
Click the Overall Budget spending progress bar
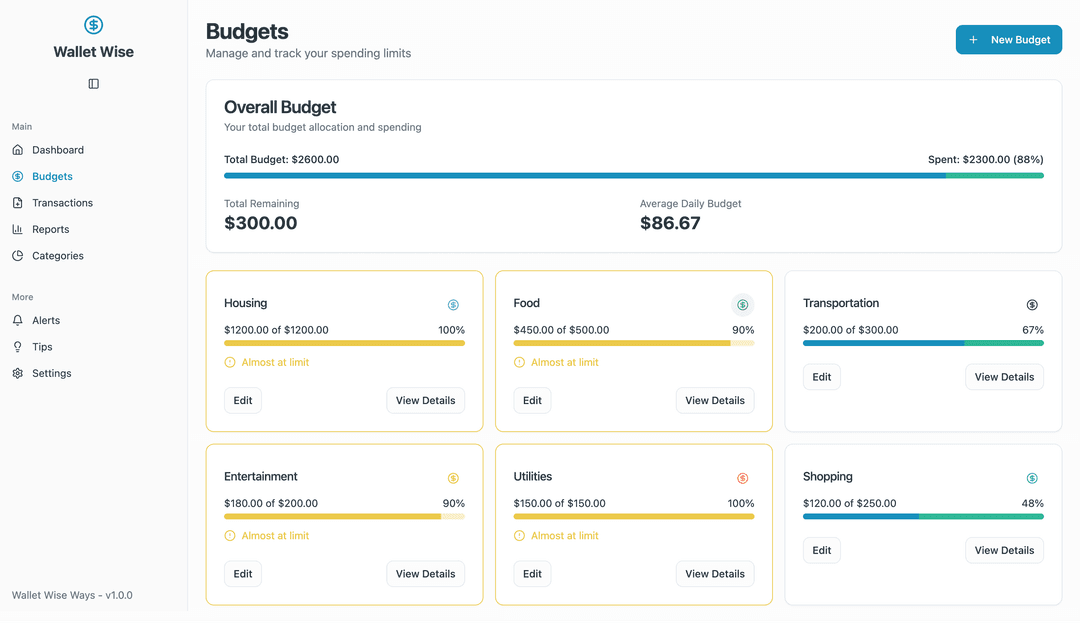pos(633,175)
